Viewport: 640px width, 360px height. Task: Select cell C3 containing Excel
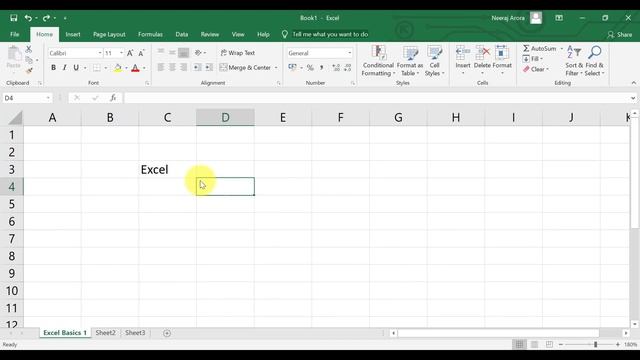[x=167, y=169]
